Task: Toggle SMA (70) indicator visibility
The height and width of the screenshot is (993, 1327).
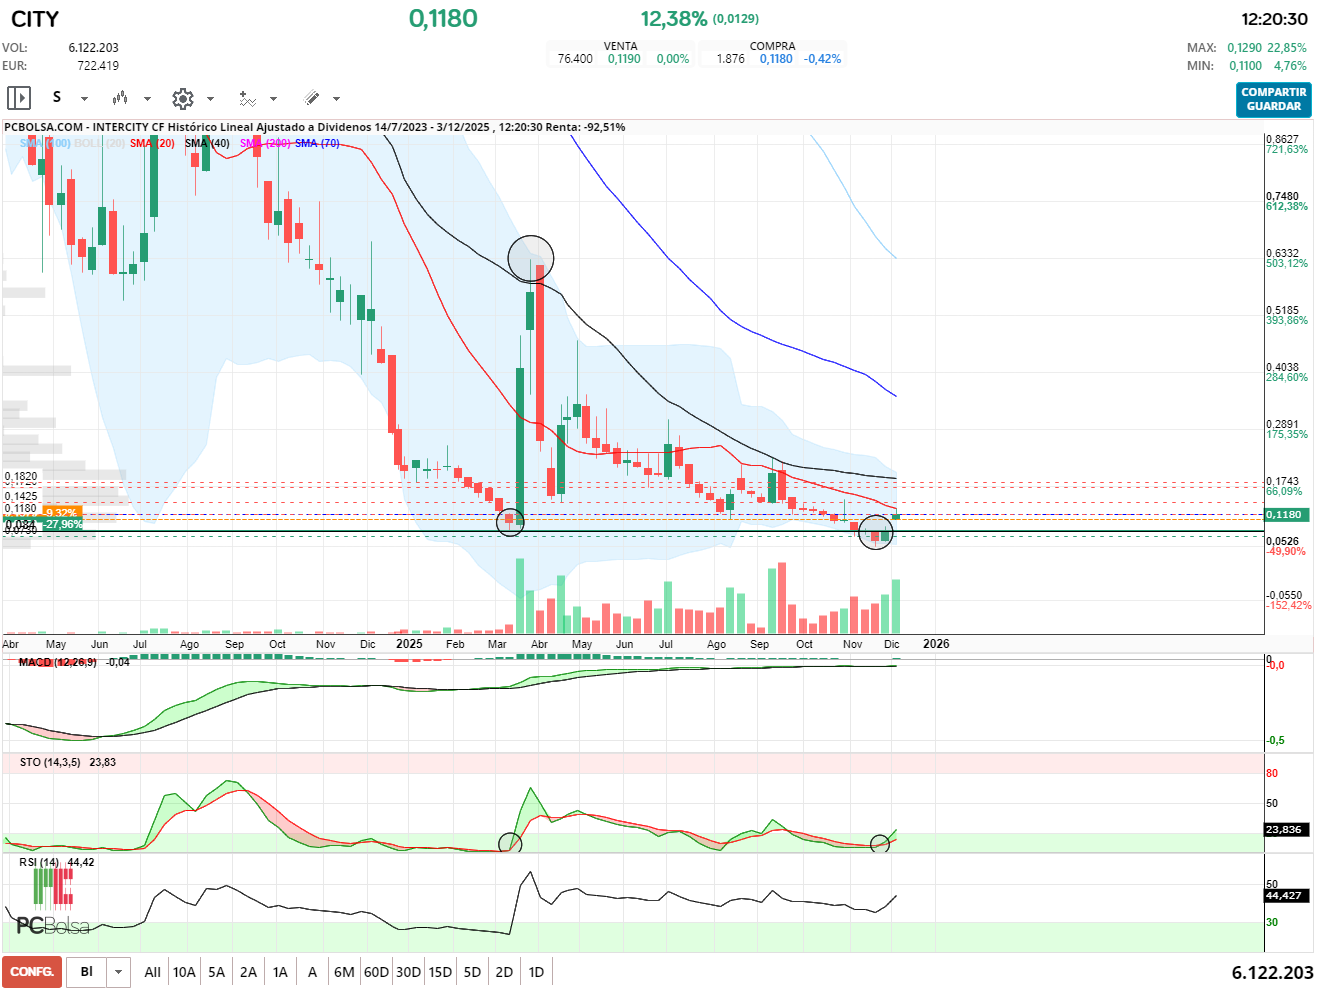Action: pos(317,144)
